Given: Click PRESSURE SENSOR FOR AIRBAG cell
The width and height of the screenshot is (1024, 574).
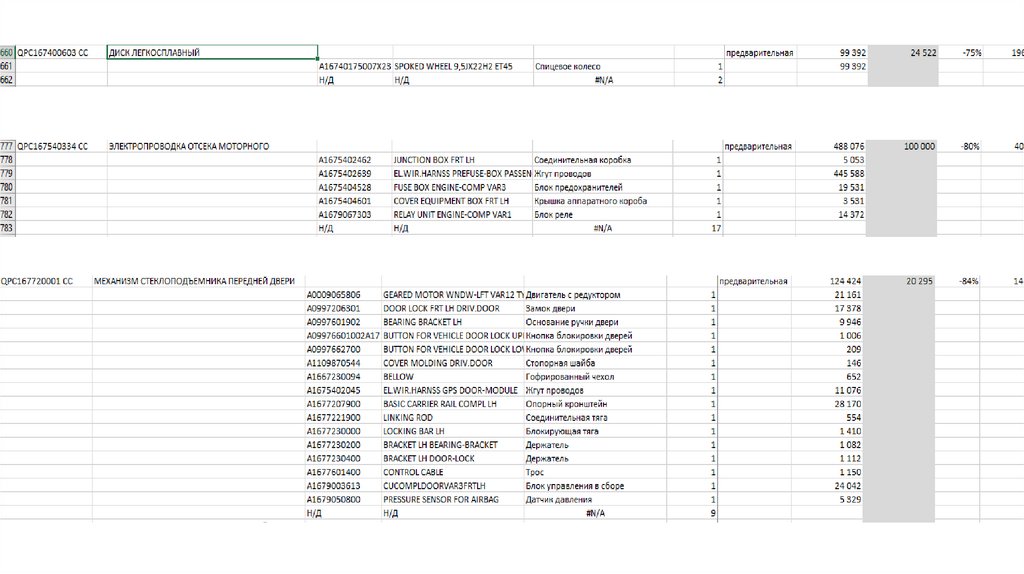Looking at the screenshot, I should tap(453, 500).
